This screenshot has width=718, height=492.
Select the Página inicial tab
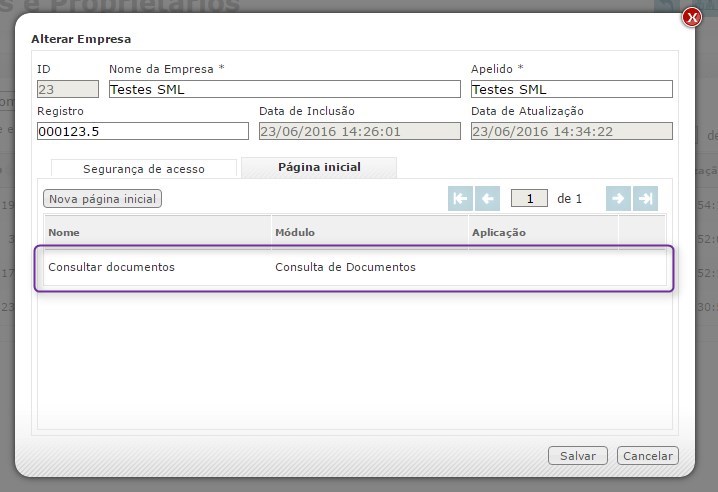click(x=319, y=167)
